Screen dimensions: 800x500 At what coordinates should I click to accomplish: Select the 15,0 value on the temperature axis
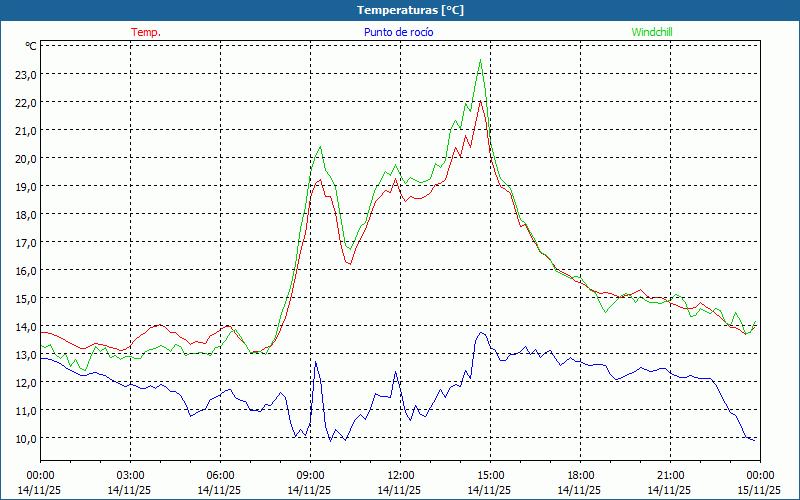click(x=25, y=298)
